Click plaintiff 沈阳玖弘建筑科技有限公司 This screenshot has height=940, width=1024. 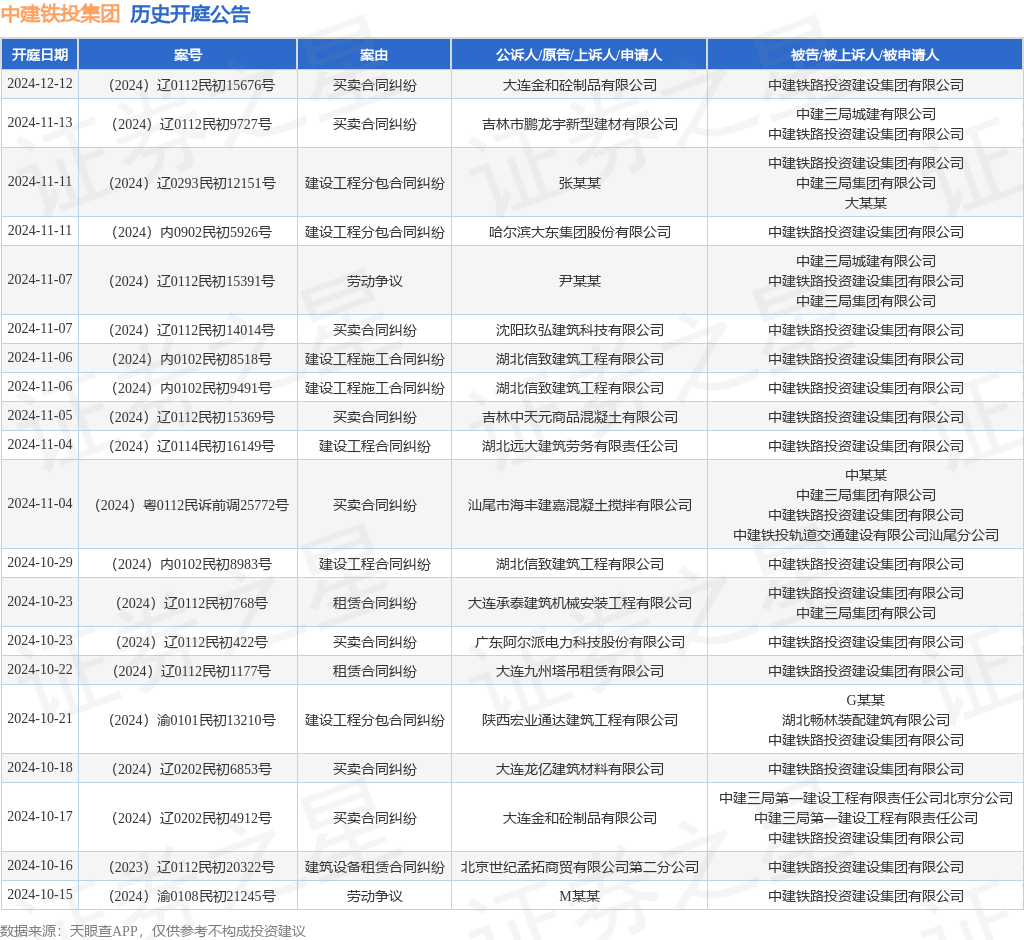[x=580, y=330]
